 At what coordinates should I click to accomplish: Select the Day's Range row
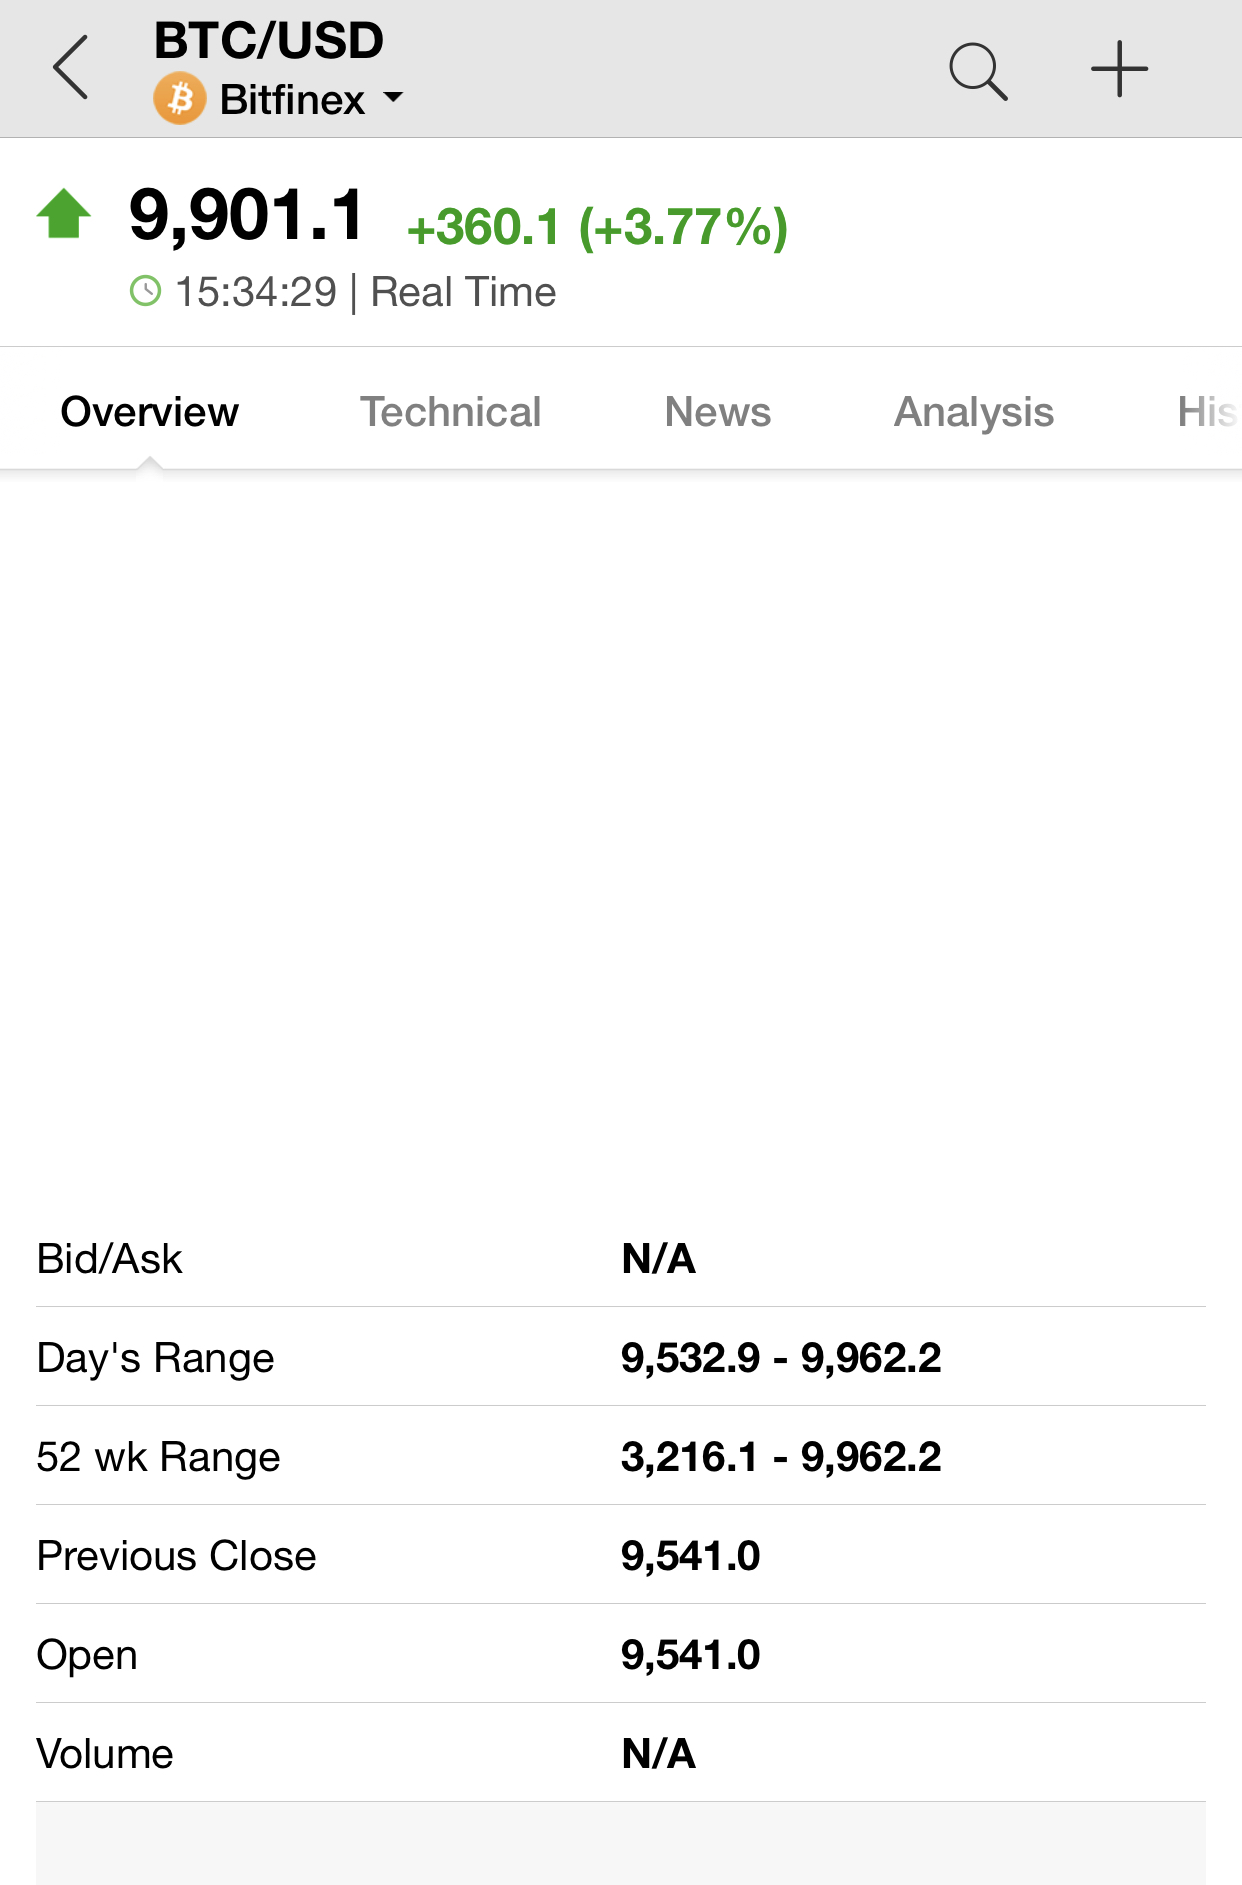pos(621,1357)
